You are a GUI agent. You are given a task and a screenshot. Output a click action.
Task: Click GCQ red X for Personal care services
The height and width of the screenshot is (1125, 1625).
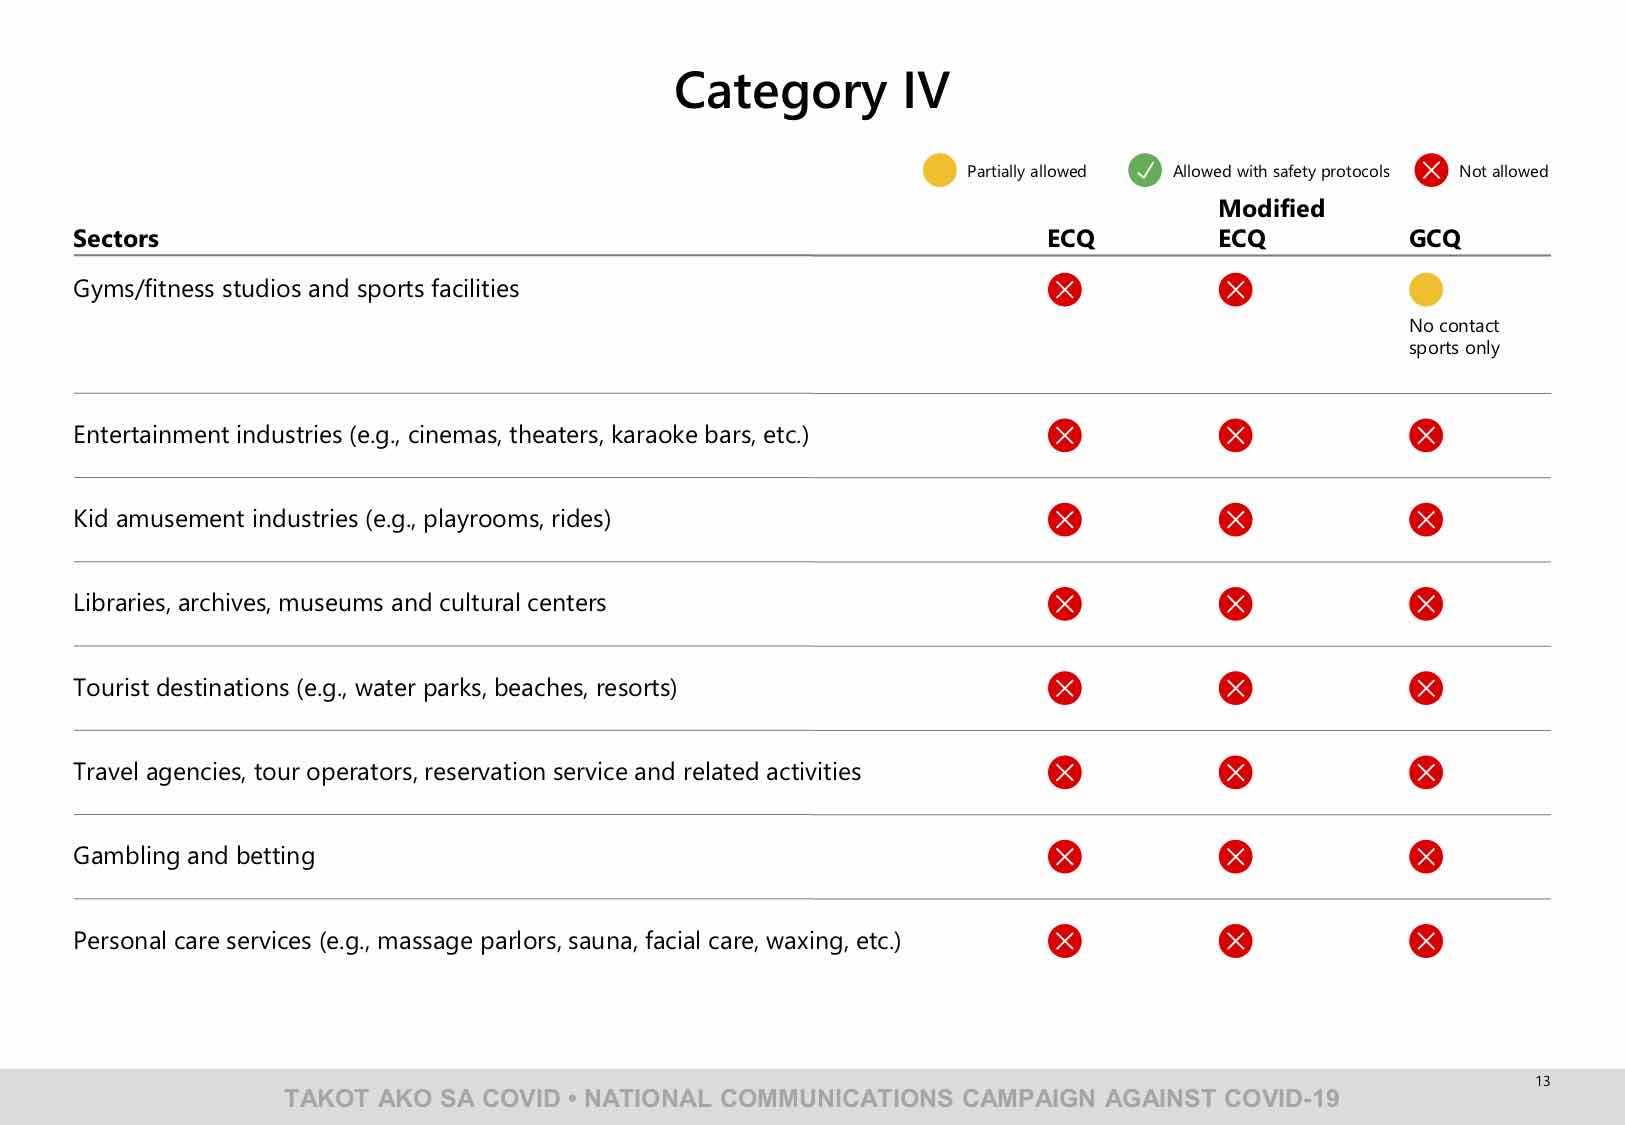[x=1425, y=941]
